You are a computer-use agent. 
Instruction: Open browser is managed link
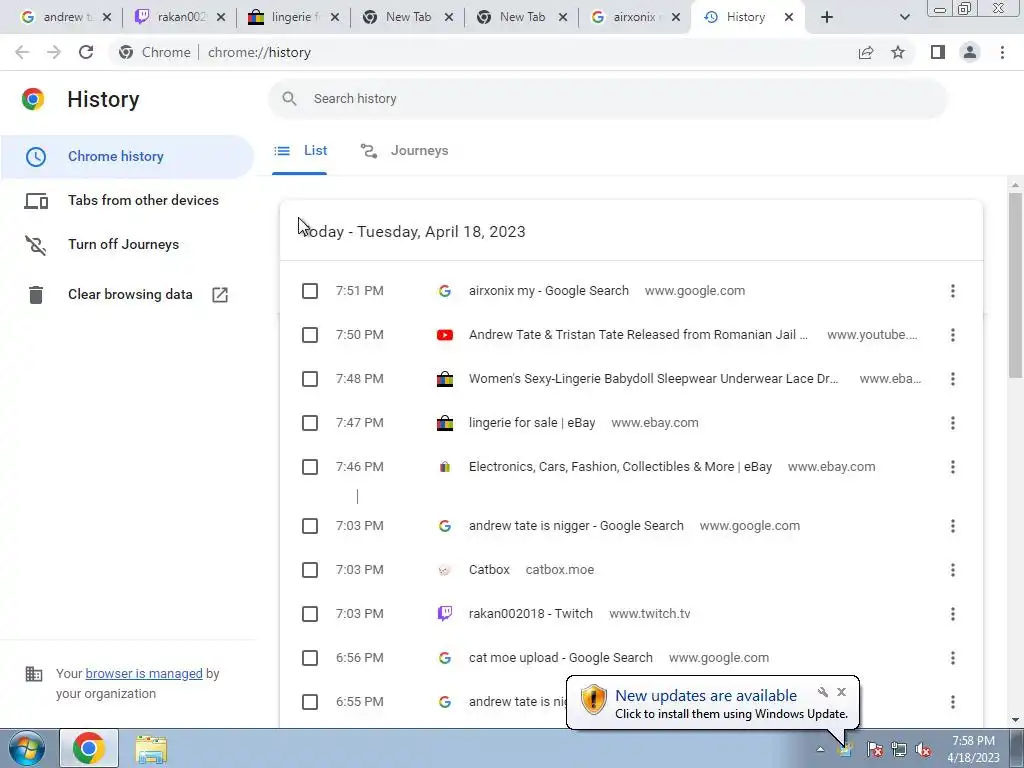click(144, 674)
